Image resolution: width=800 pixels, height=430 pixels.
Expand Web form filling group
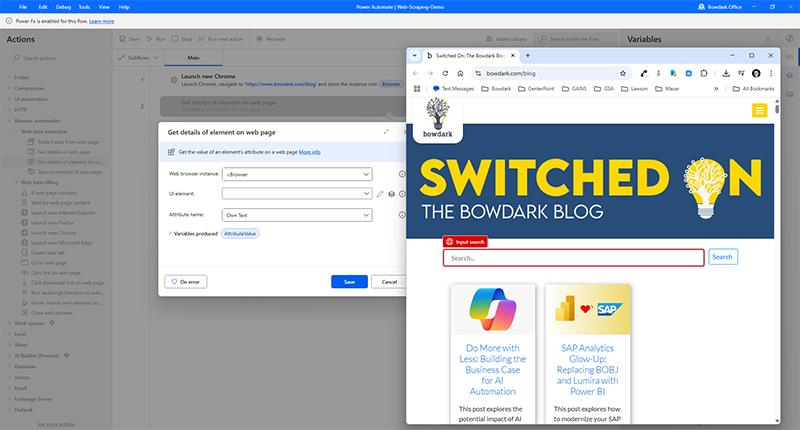click(16, 182)
